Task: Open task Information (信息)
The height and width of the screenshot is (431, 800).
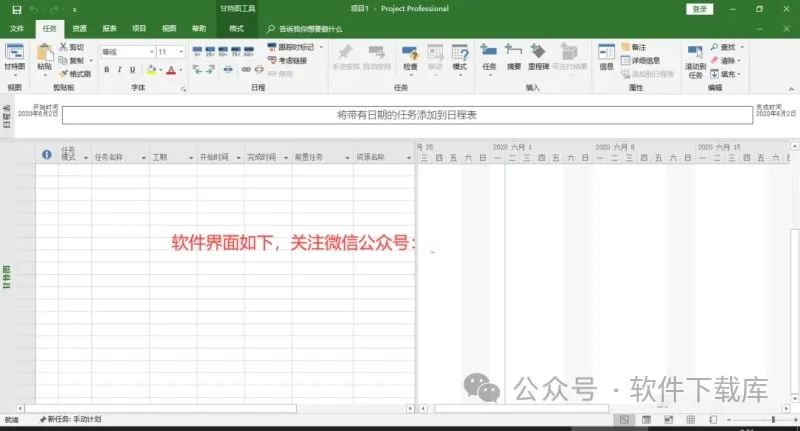Action: coord(606,58)
